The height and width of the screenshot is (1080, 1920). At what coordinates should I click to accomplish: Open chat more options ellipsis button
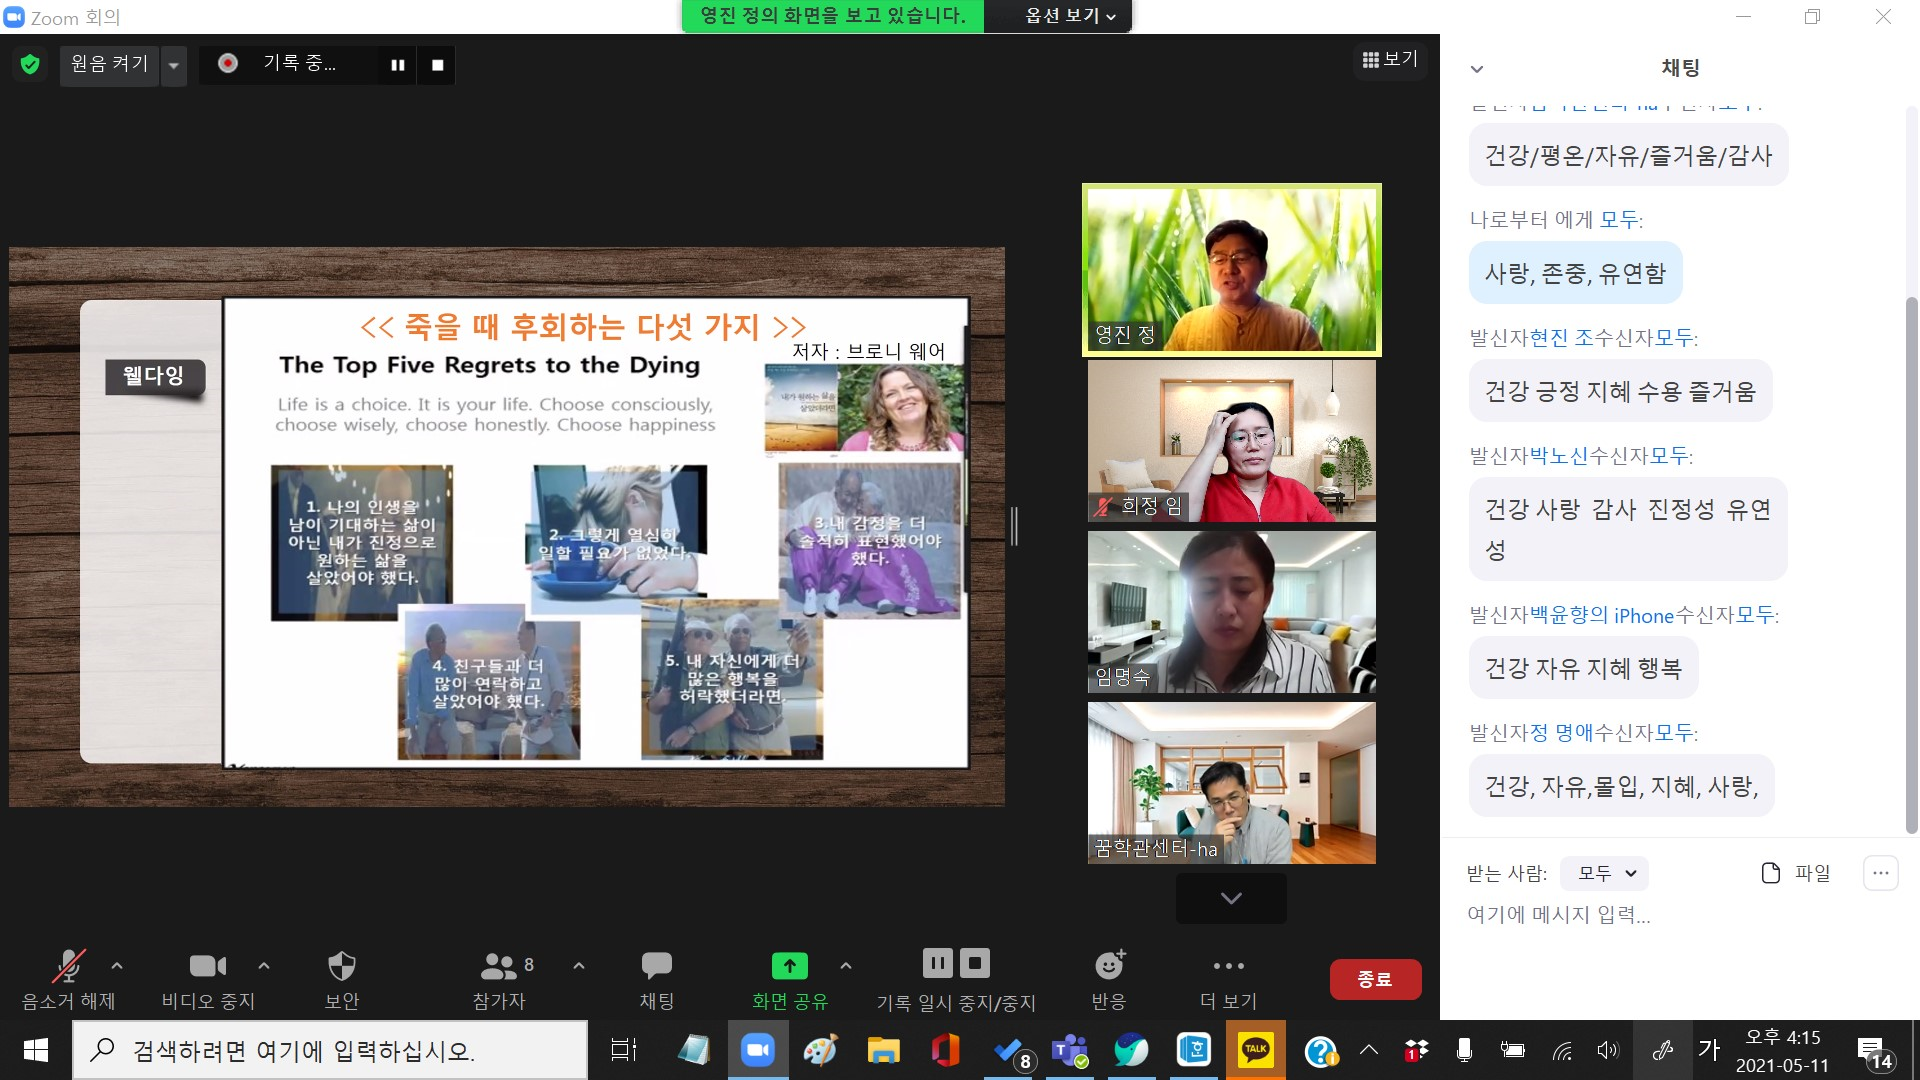[1880, 873]
